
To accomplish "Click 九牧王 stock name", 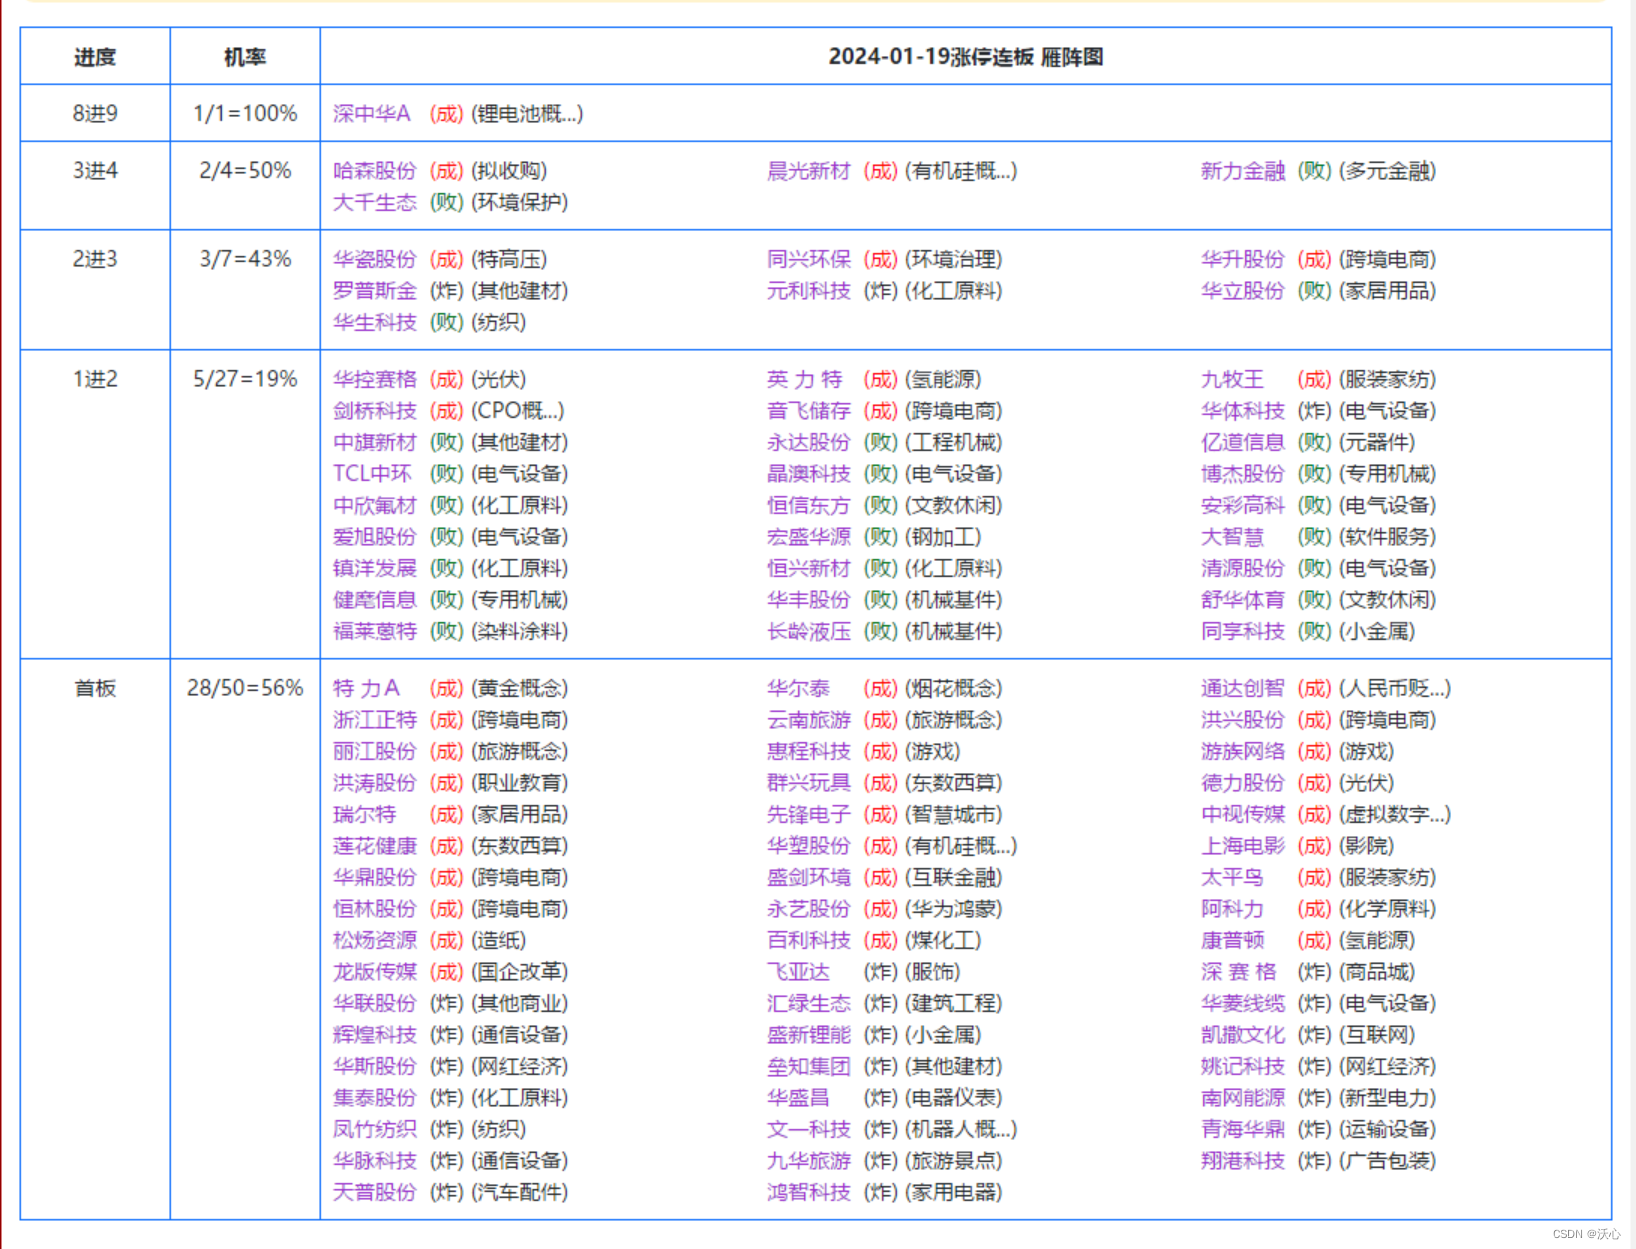I will point(1232,379).
